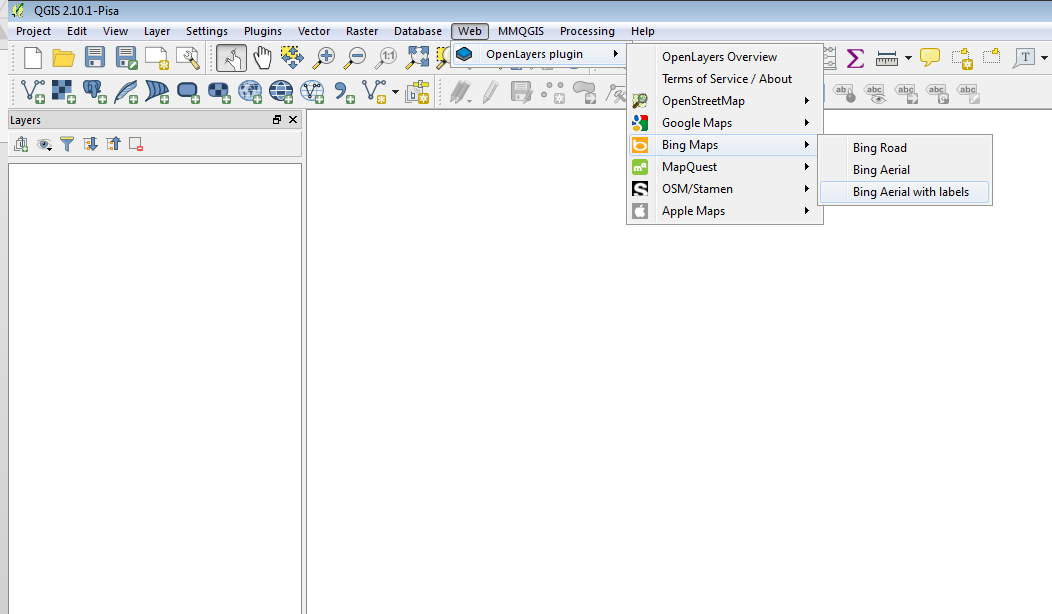Click the New Bookmark icon

click(961, 58)
